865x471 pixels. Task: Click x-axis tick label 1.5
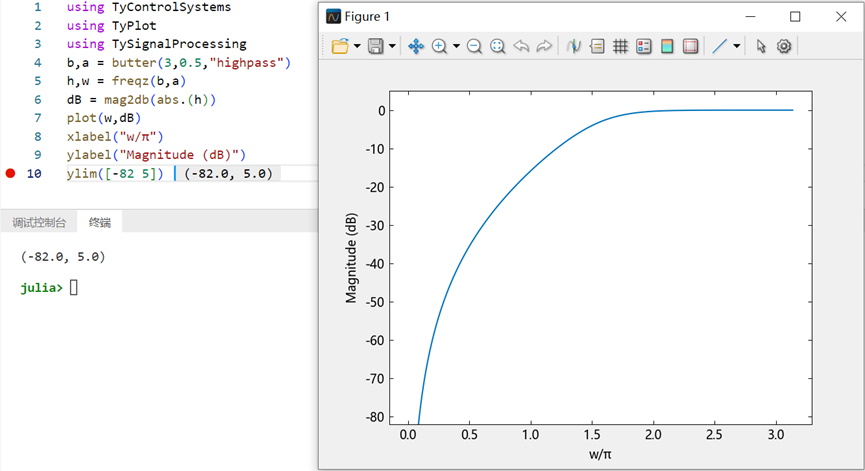pyautogui.click(x=592, y=435)
